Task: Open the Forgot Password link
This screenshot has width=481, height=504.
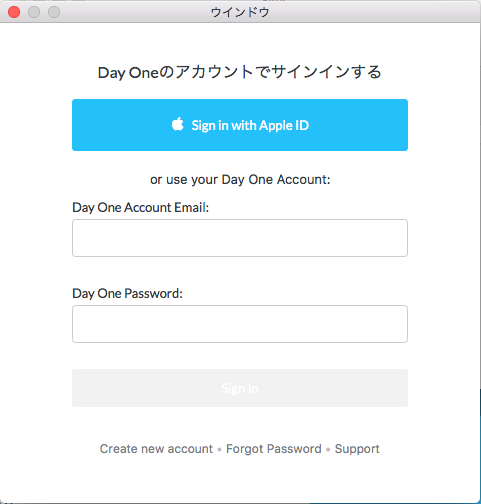Action: point(274,449)
